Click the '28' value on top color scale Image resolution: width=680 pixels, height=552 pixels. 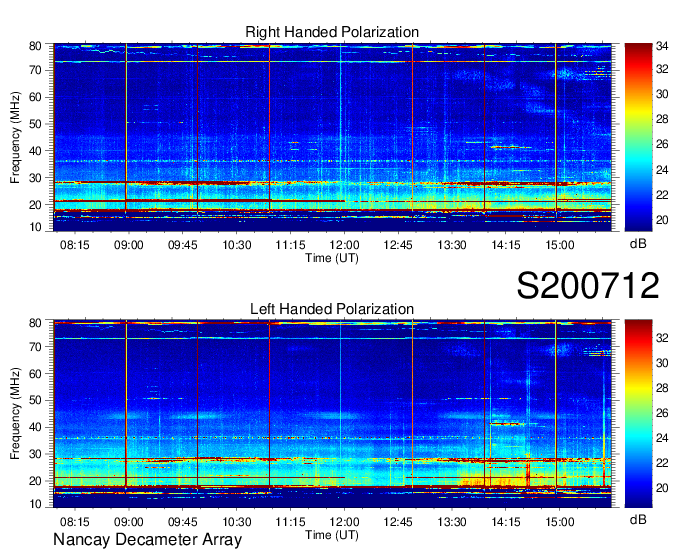pyautogui.click(x=662, y=119)
